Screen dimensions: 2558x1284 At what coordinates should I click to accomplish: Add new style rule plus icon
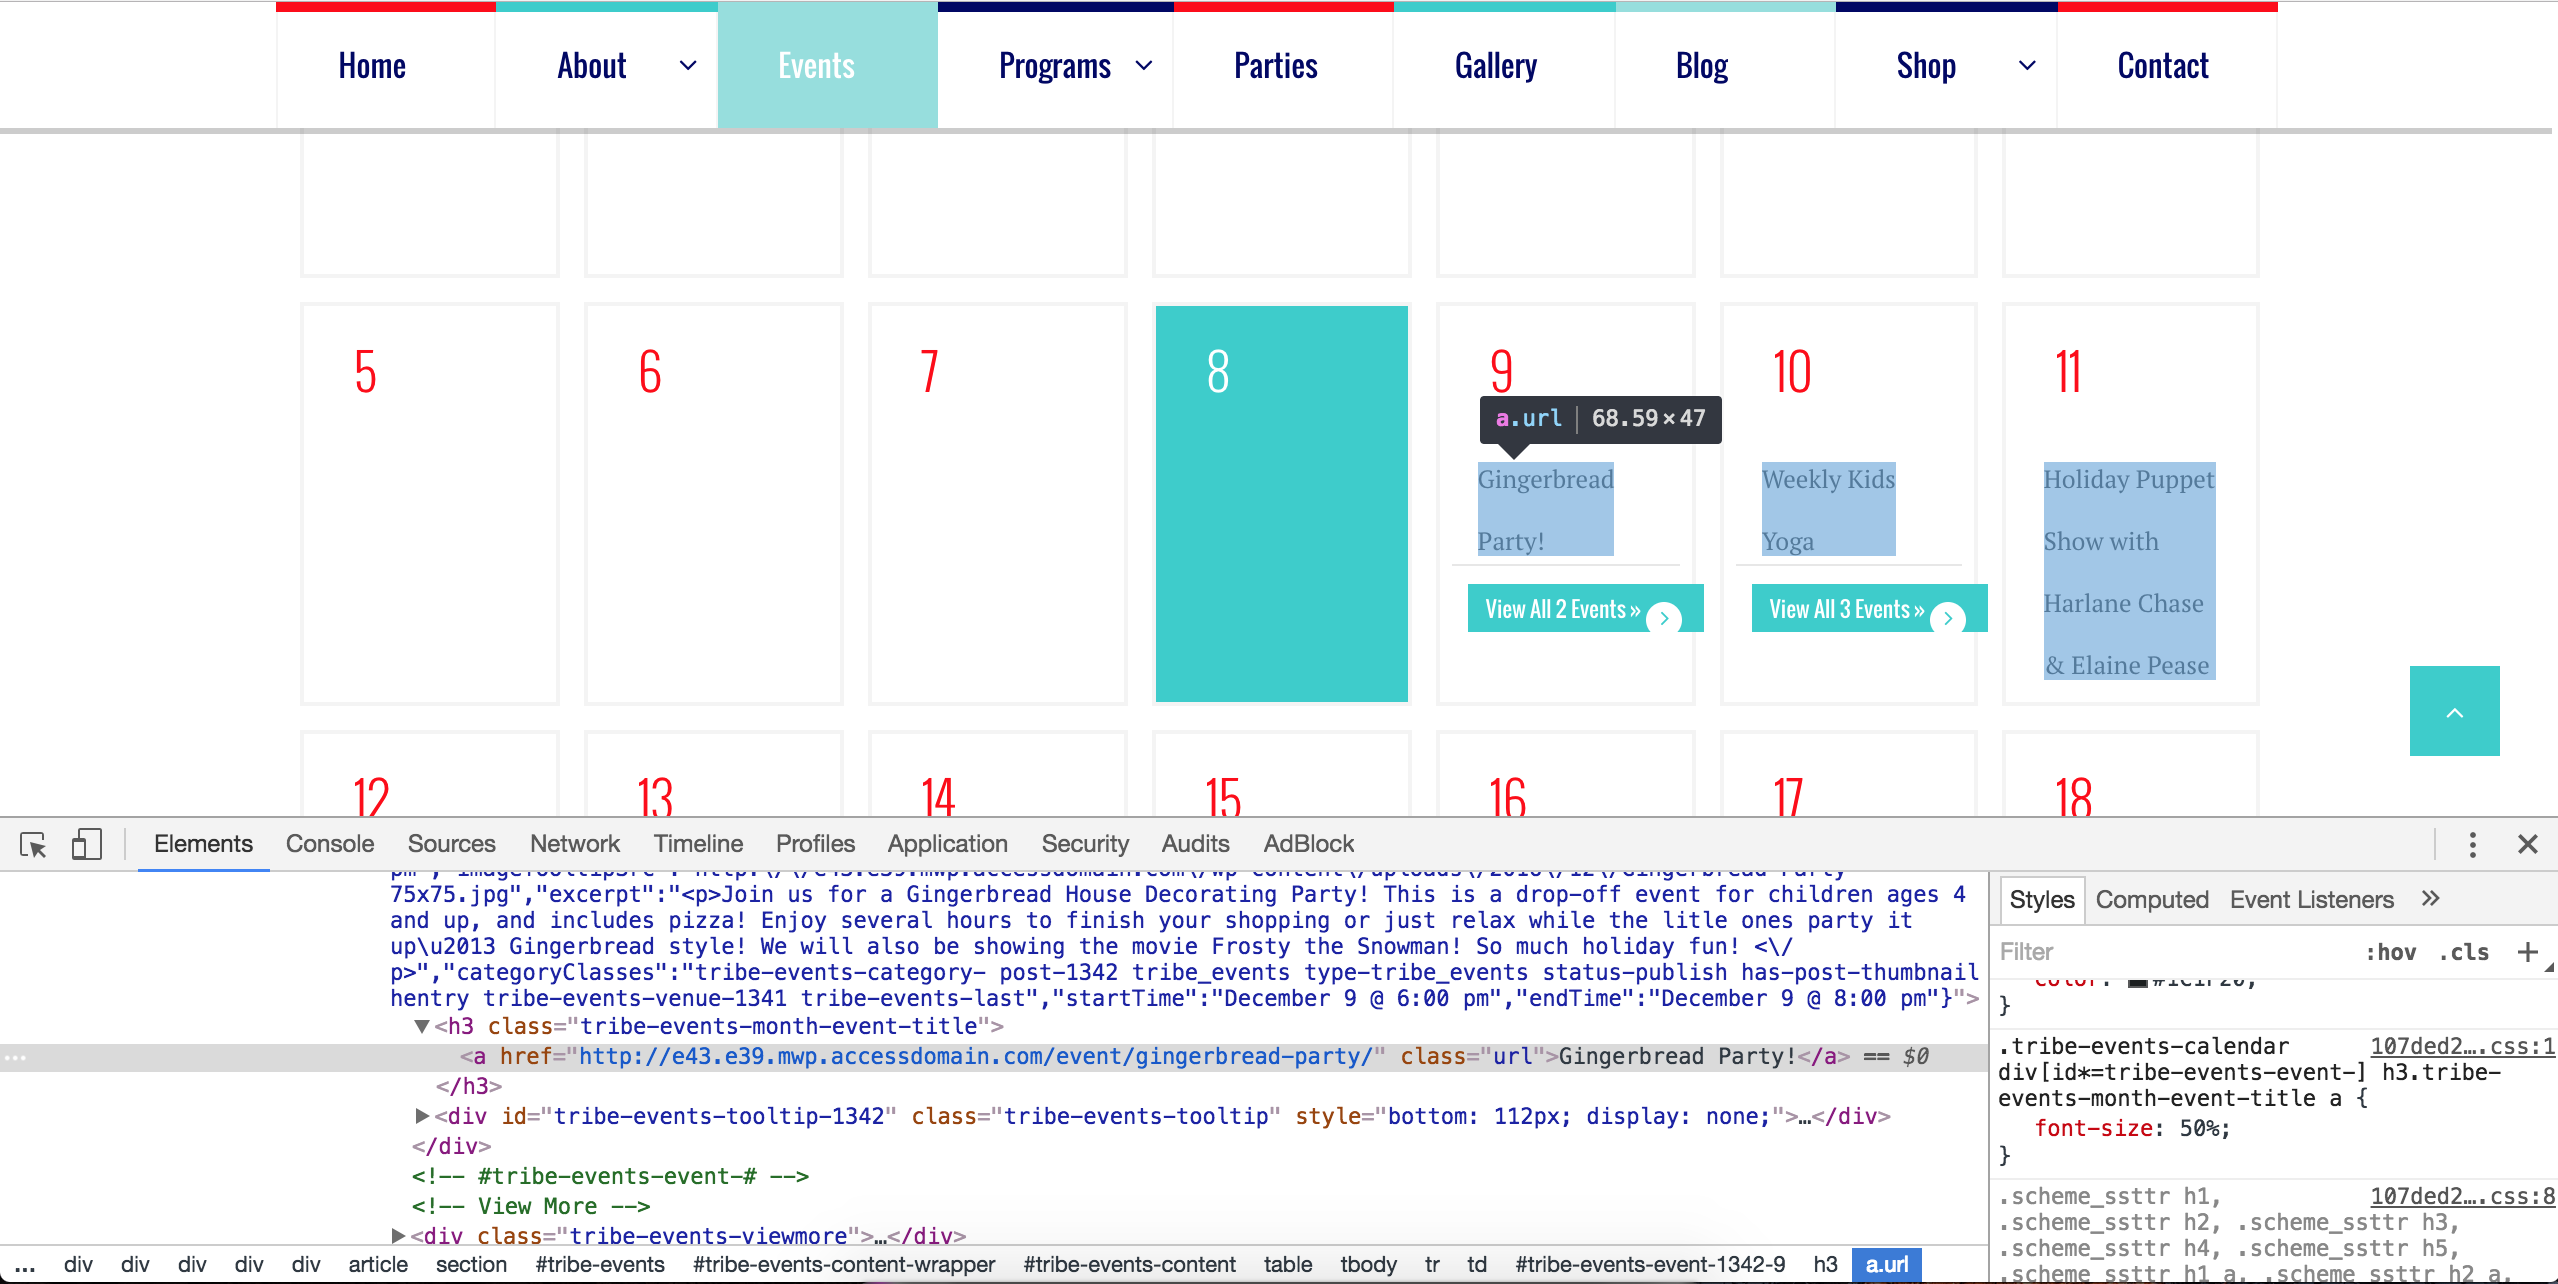click(x=2527, y=952)
